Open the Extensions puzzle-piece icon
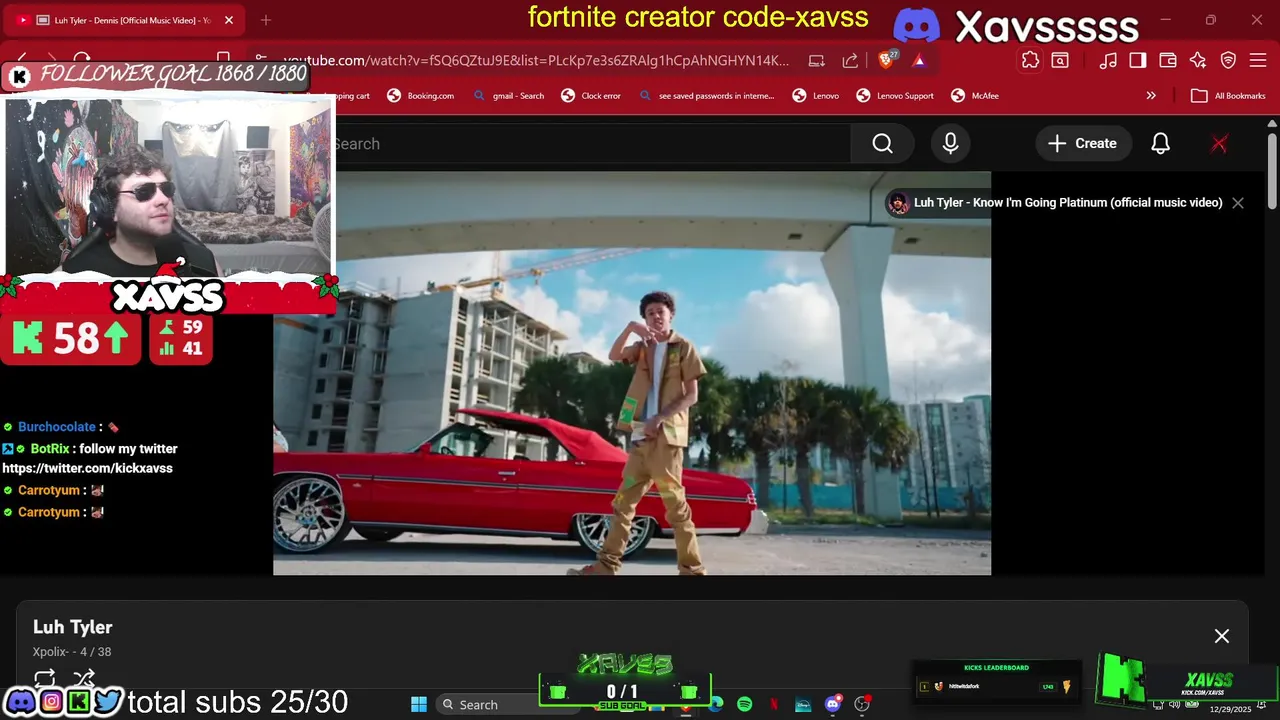This screenshot has height=720, width=1280. (1030, 60)
